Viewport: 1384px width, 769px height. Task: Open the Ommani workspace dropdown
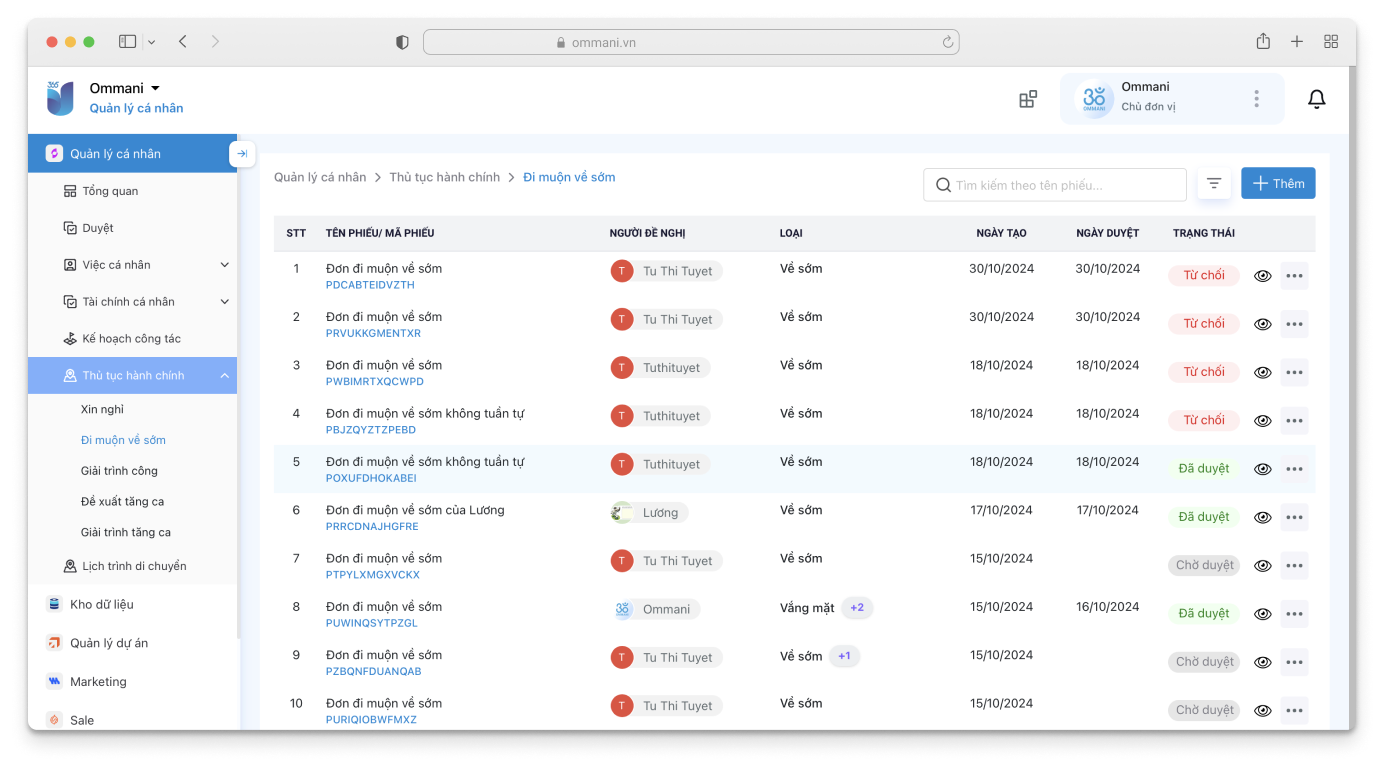(155, 88)
